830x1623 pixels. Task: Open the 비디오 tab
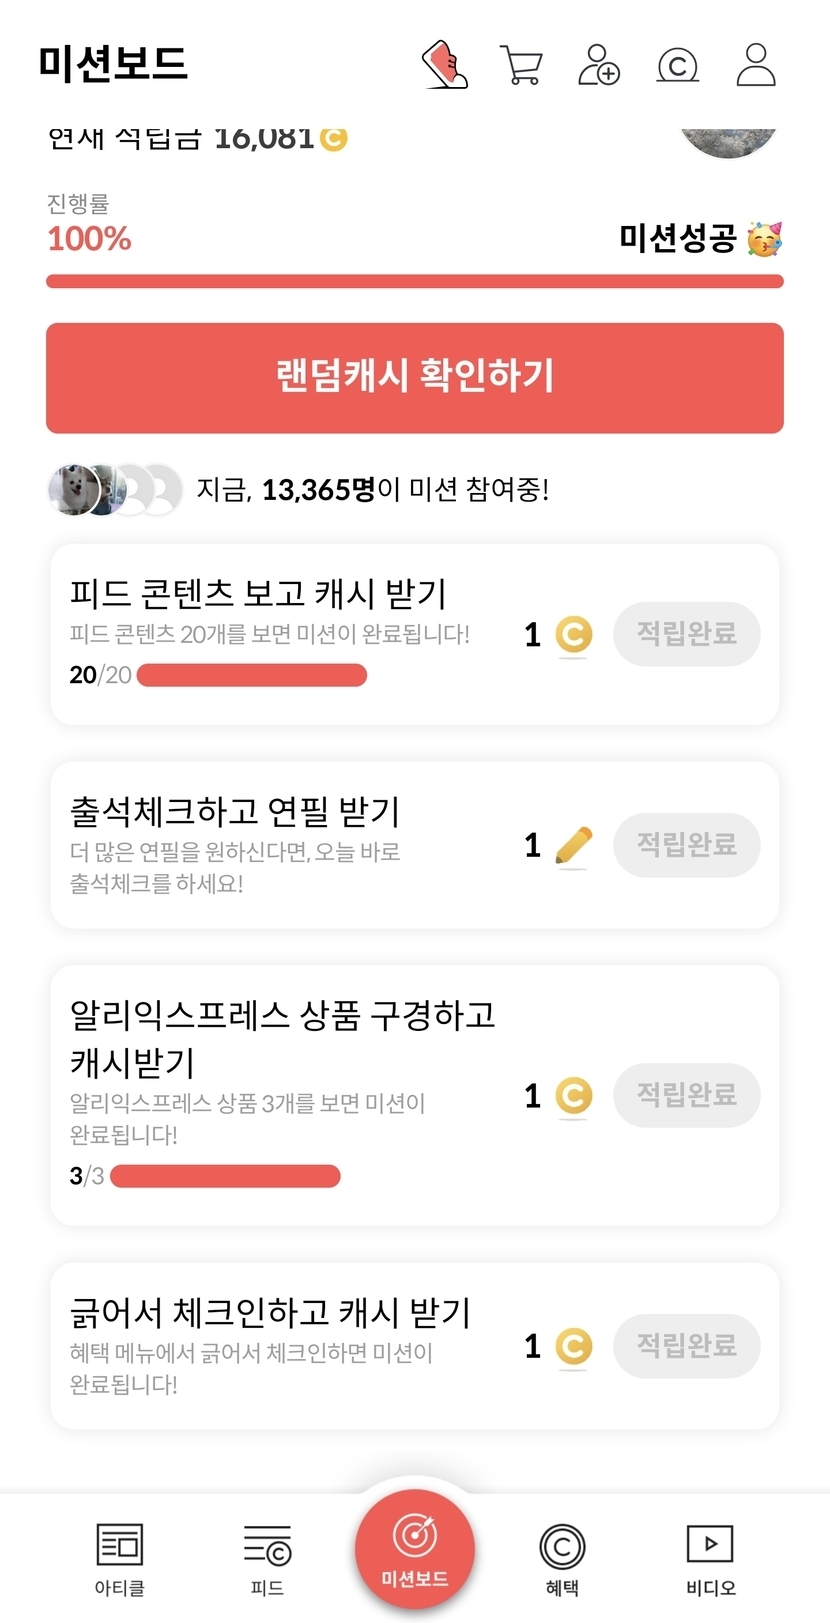[x=710, y=1559]
